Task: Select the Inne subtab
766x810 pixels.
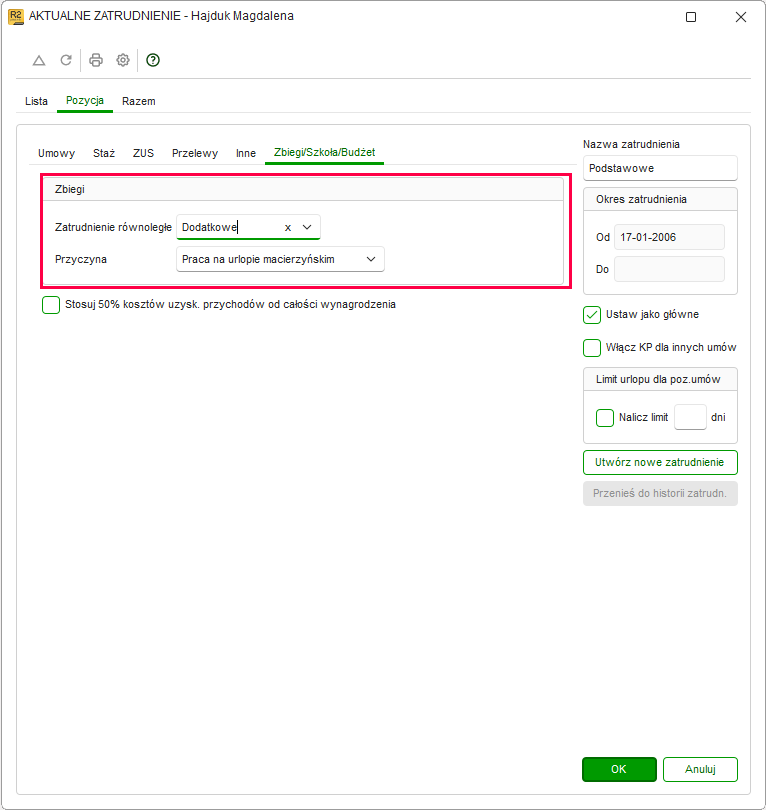Action: coord(246,153)
